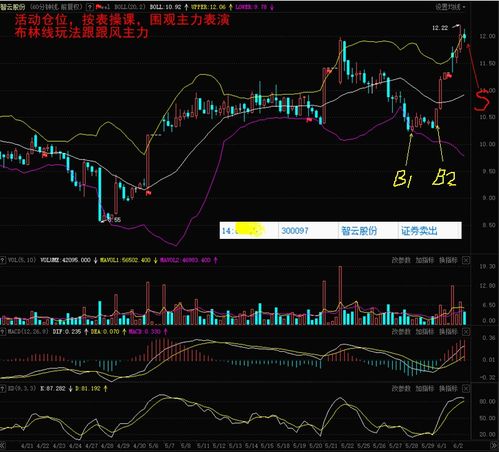499x452 pixels.
Task: Click the 证券卖出 cell in trade record
Action: tap(419, 231)
